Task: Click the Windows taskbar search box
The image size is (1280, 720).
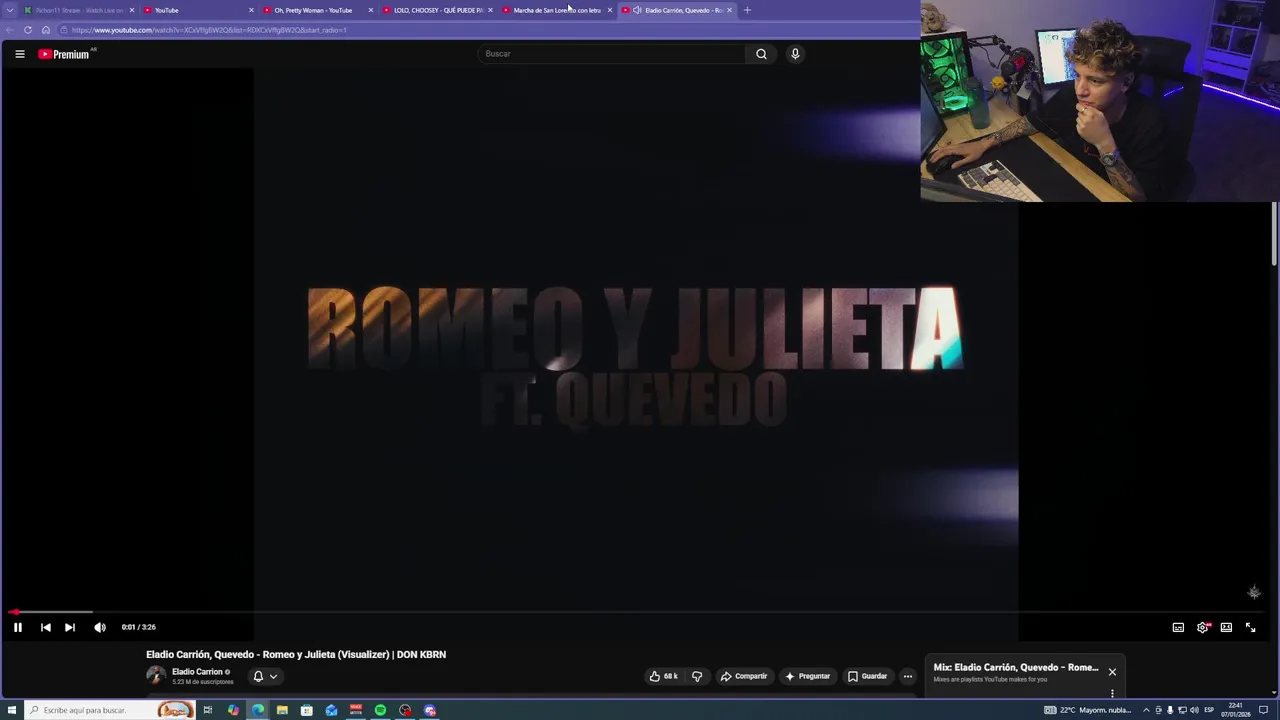Action: pyautogui.click(x=110, y=710)
